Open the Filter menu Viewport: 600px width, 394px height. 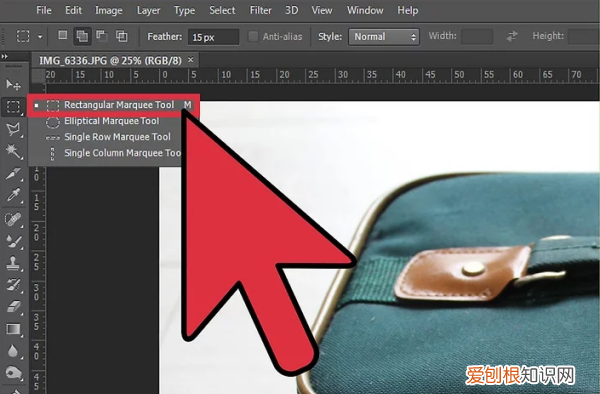click(261, 10)
